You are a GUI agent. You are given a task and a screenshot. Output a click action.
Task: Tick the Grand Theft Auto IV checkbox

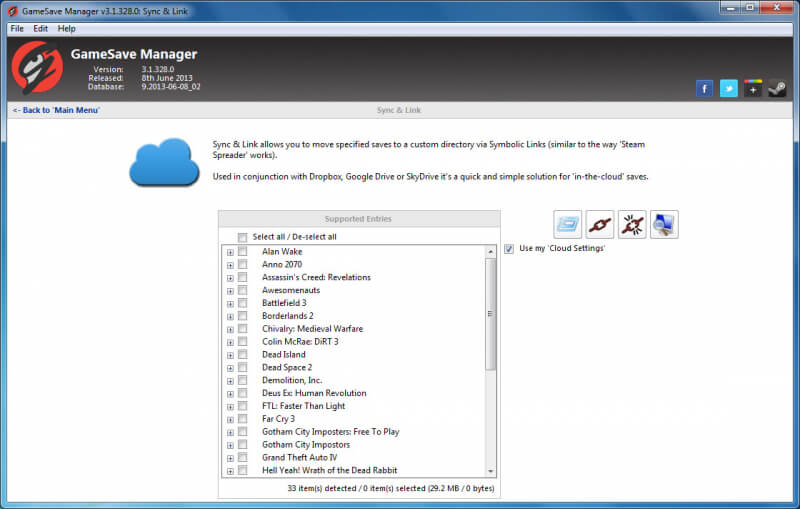tap(243, 457)
